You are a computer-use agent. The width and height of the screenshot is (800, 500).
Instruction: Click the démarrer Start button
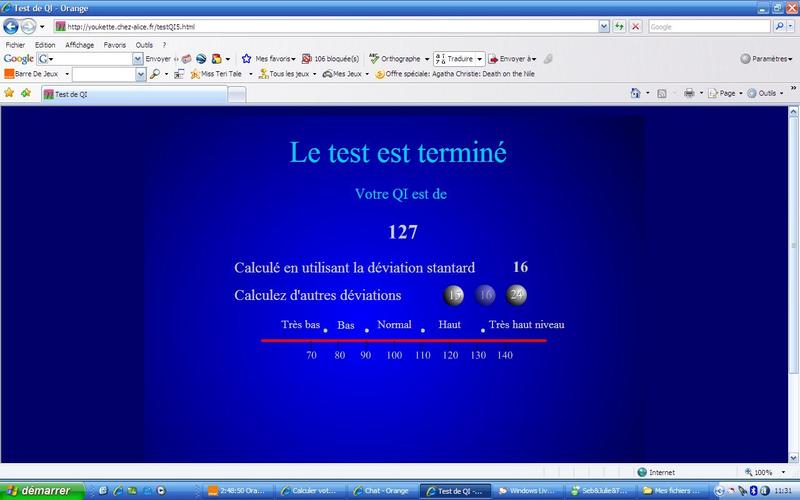(x=38, y=490)
